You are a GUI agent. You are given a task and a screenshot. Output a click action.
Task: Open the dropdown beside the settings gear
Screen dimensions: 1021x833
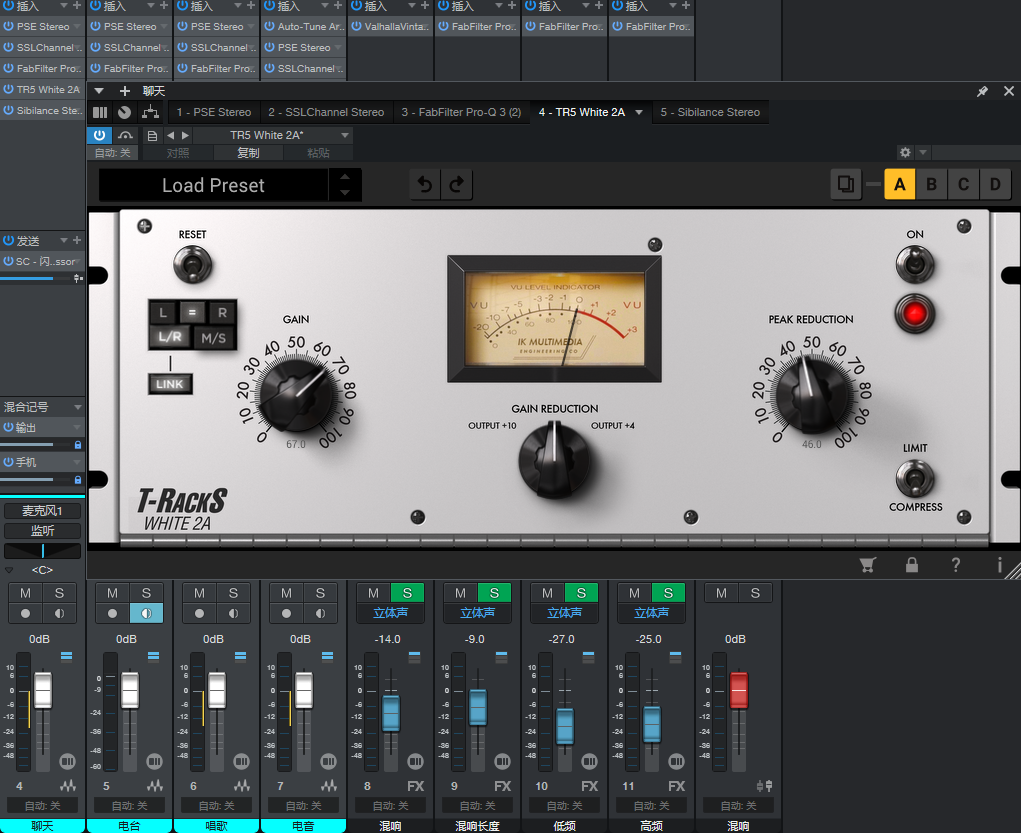pos(923,152)
